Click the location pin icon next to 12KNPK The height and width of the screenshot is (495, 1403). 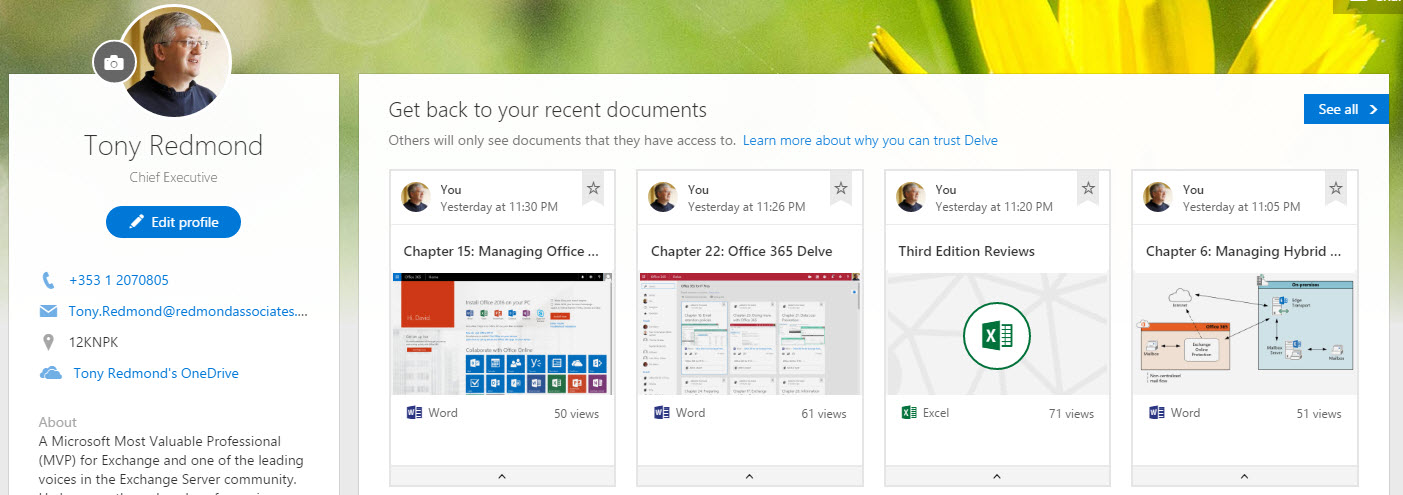point(48,342)
